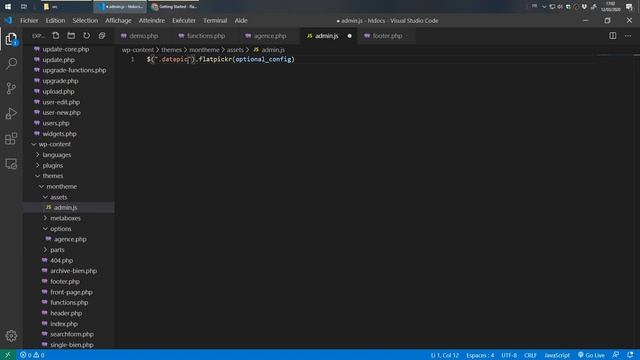
Task: Click montheme in breadcrumb
Action: coord(204,50)
